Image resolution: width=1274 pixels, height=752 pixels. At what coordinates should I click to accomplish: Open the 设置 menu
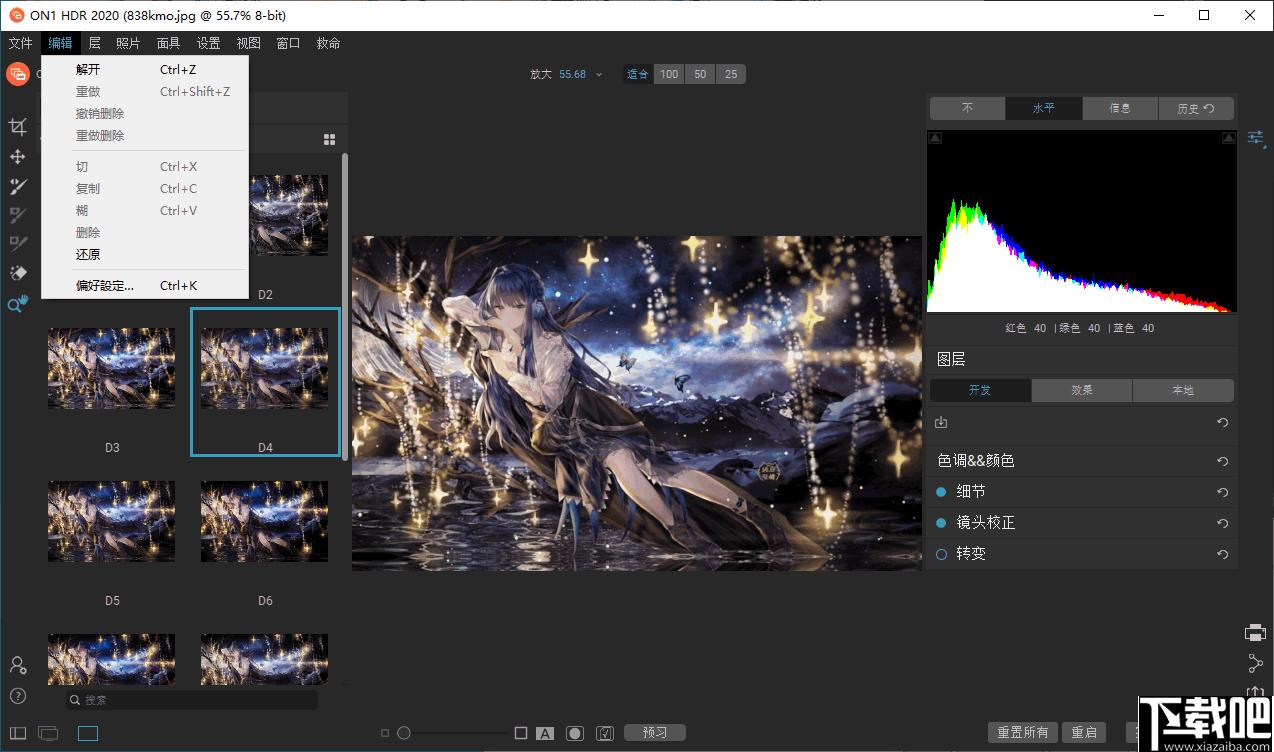(x=208, y=43)
